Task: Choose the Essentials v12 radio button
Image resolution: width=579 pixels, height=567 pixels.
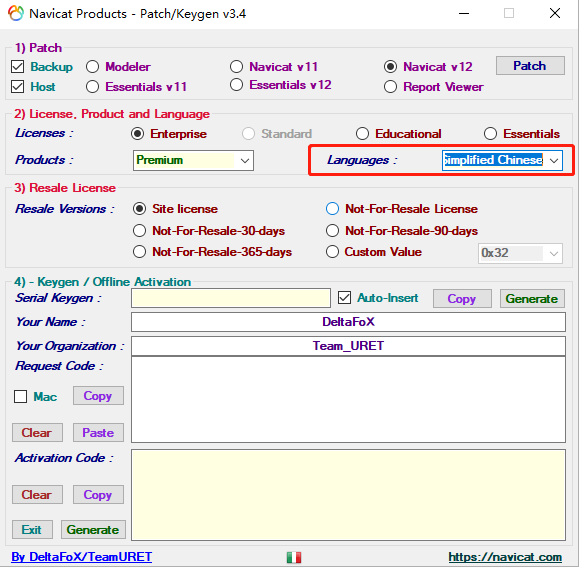Action: point(236,85)
